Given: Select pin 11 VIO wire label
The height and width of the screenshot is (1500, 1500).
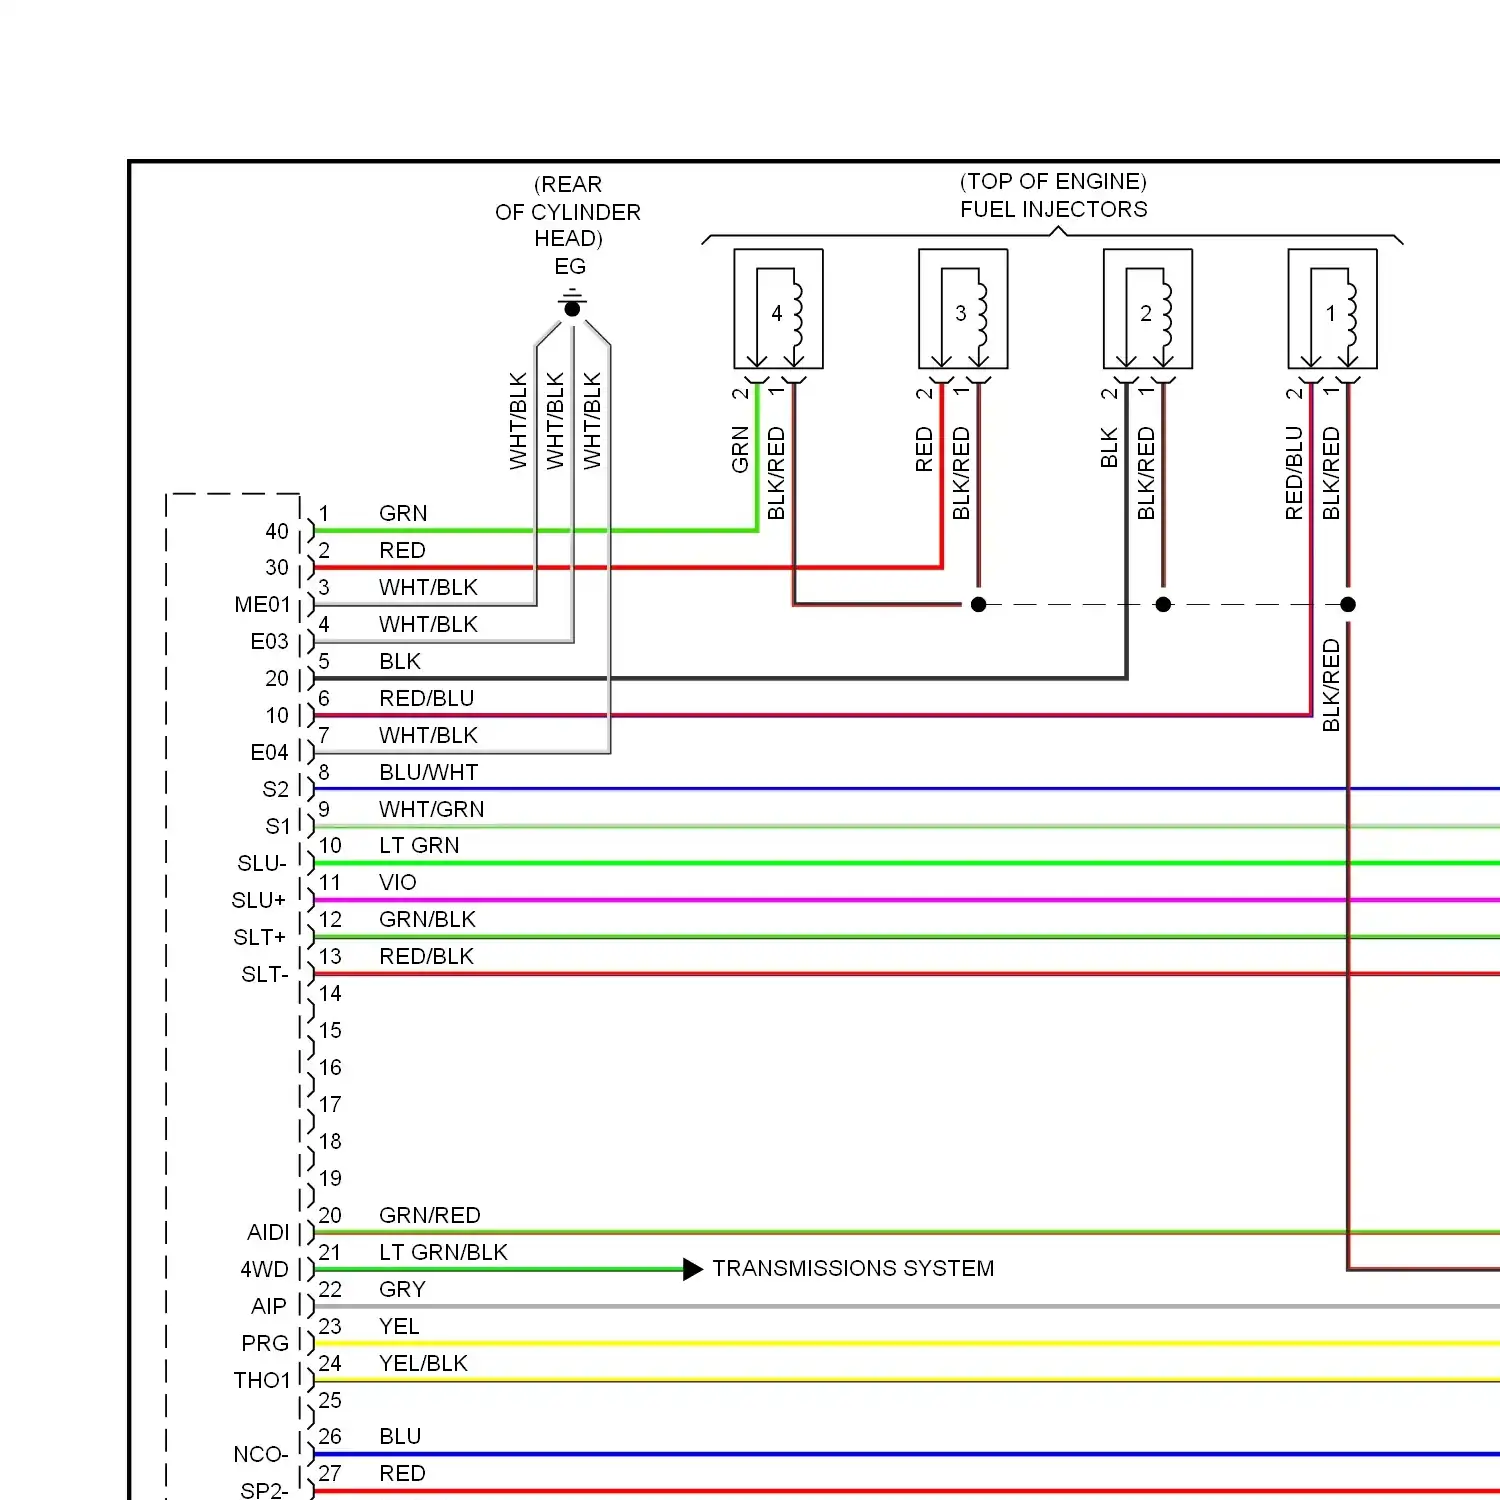Looking at the screenshot, I should coord(397,882).
